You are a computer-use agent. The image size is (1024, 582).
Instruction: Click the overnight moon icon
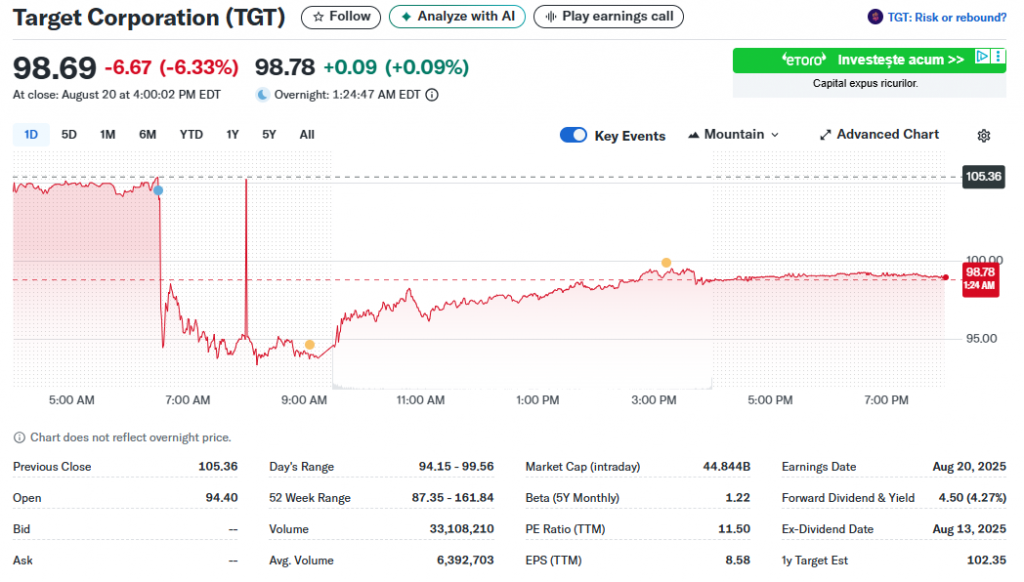click(x=263, y=95)
